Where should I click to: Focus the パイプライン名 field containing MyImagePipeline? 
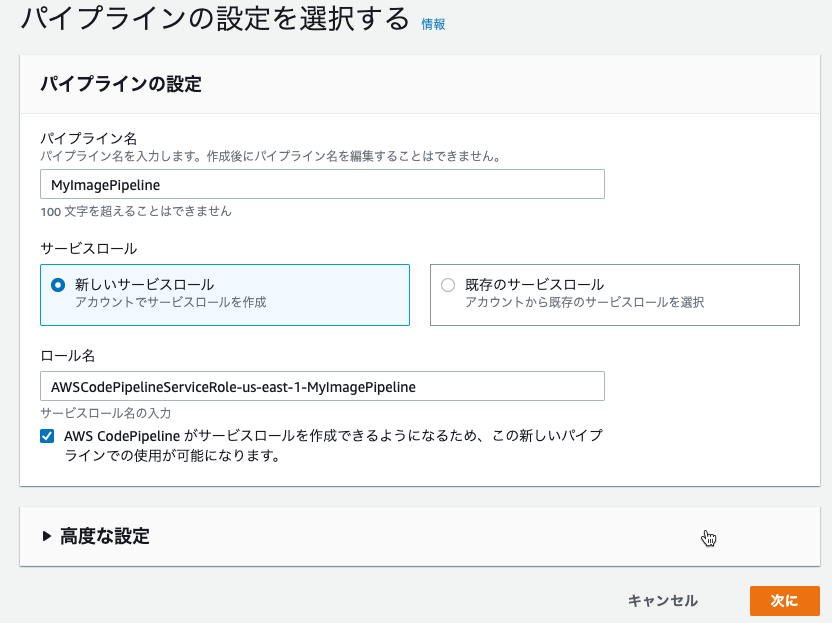tap(322, 184)
